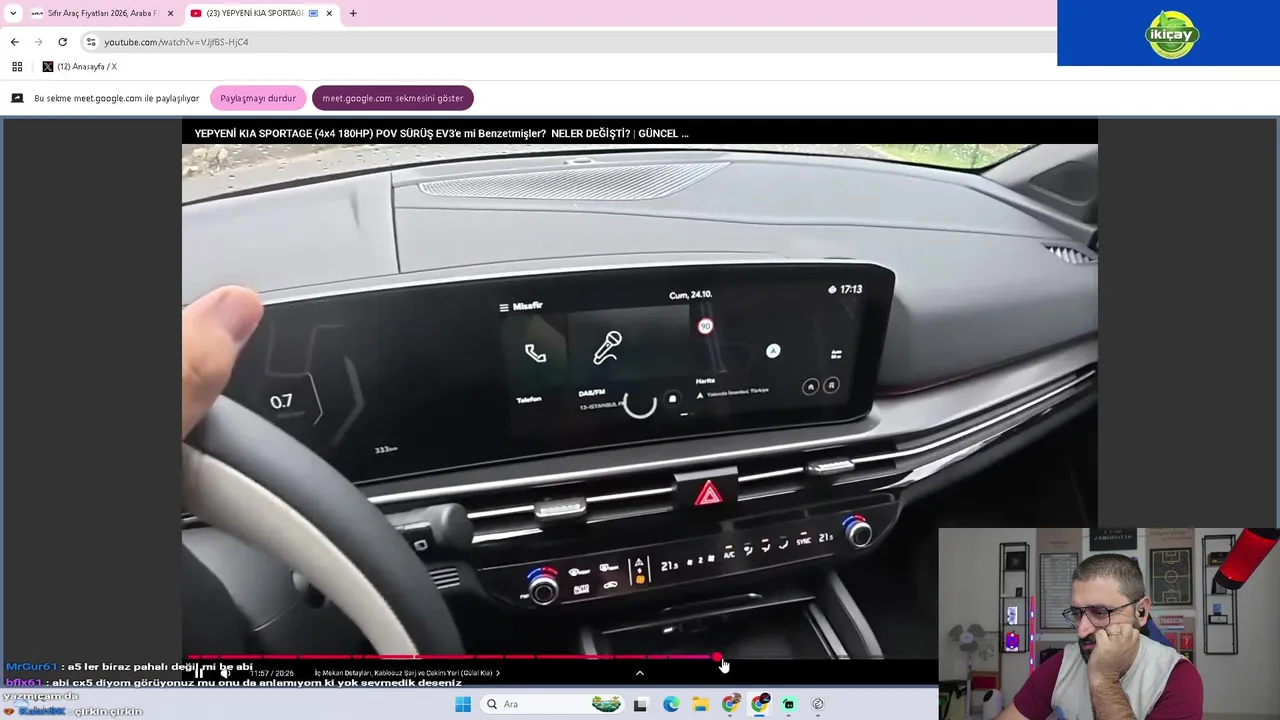Screen dimensions: 1280x720
Task: Click Paylaşmayı durdur button
Action: tap(258, 98)
